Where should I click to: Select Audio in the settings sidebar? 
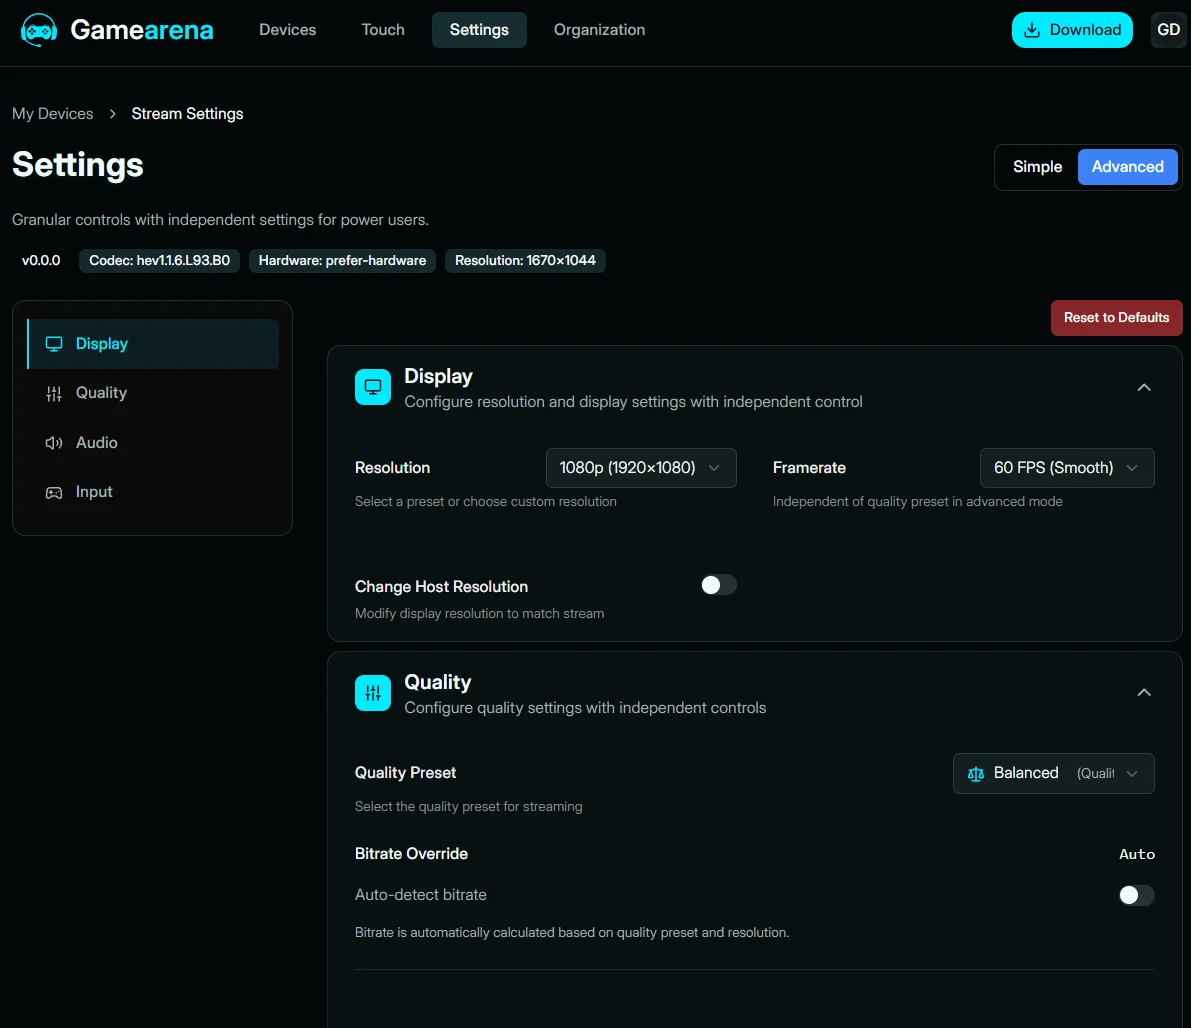(153, 443)
